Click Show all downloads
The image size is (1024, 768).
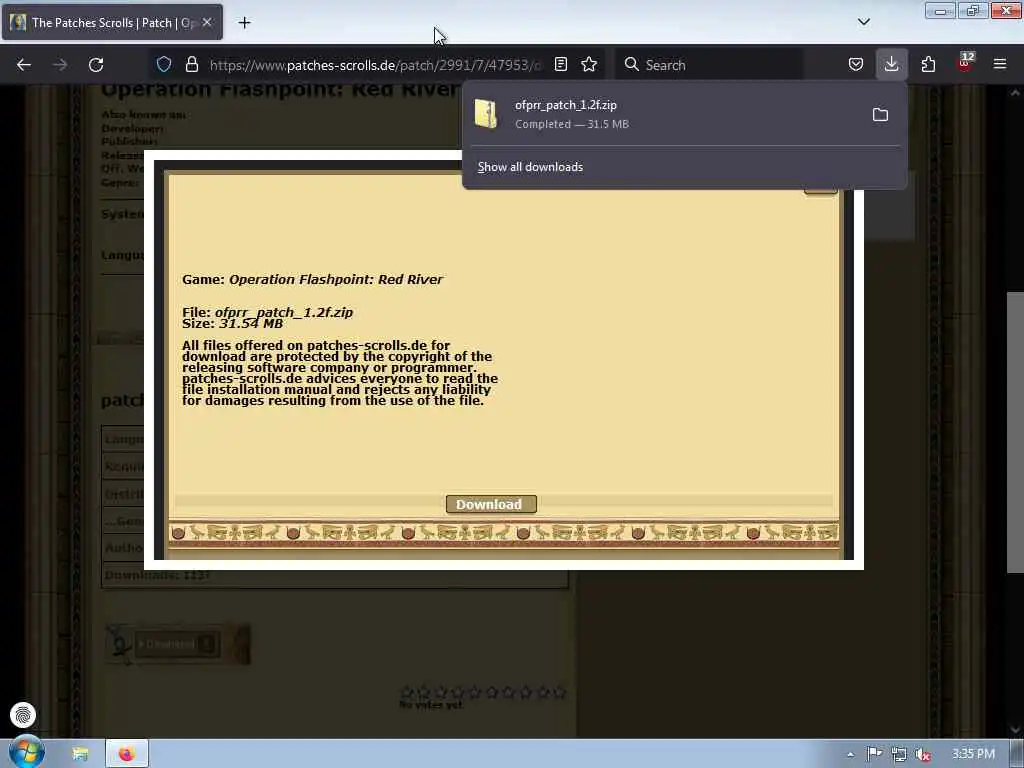tap(530, 167)
